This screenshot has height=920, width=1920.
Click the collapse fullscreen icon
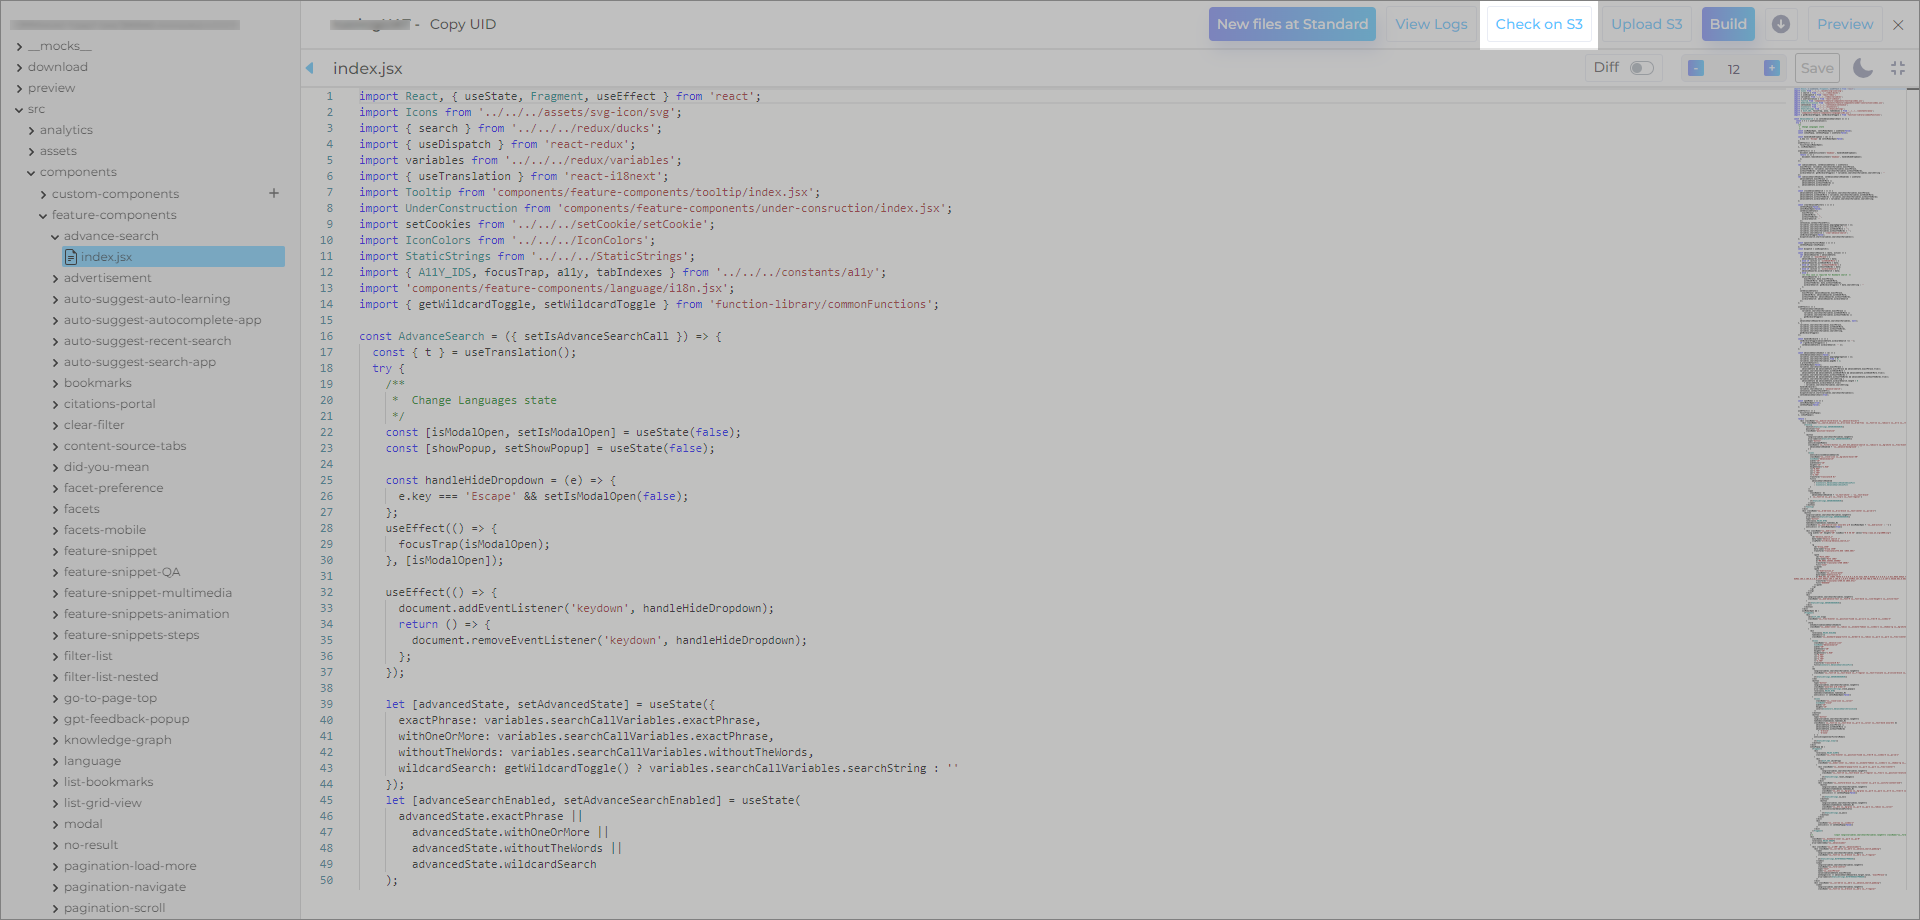[x=1898, y=68]
